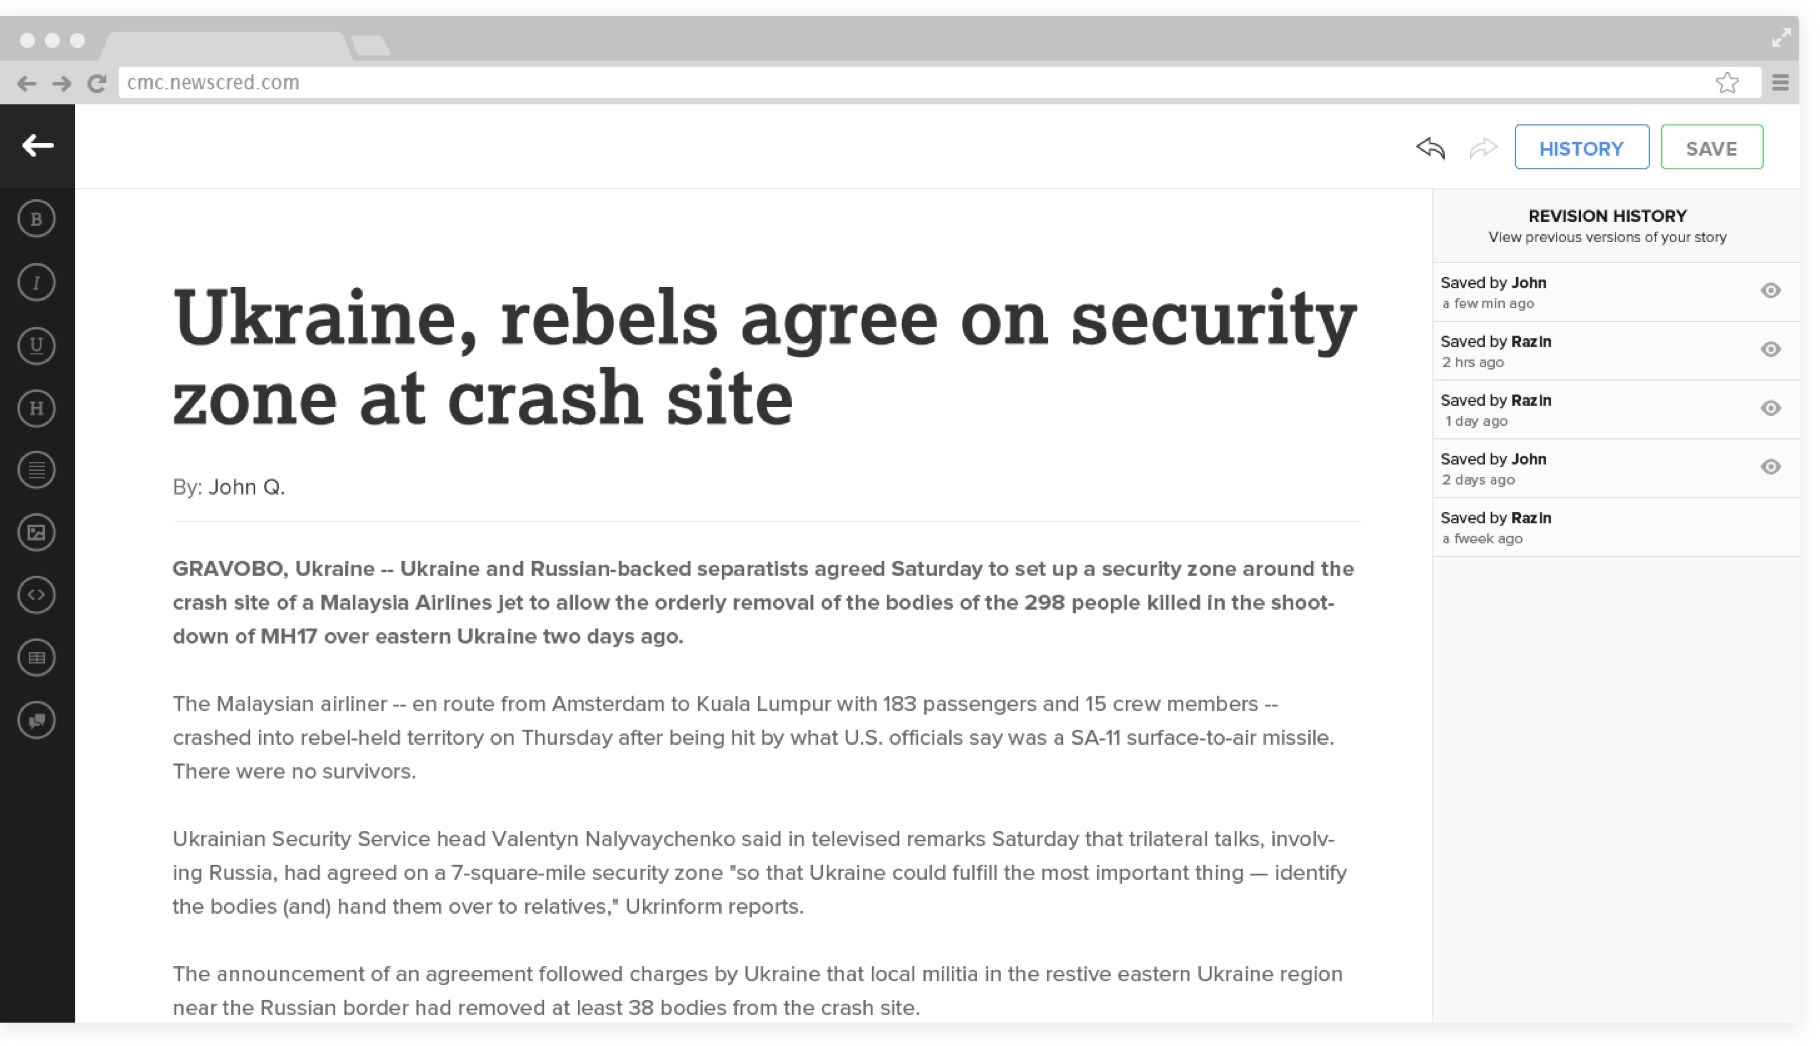Click the paragraph alignment icon
This screenshot has height=1046, width=1820.
click(37, 470)
